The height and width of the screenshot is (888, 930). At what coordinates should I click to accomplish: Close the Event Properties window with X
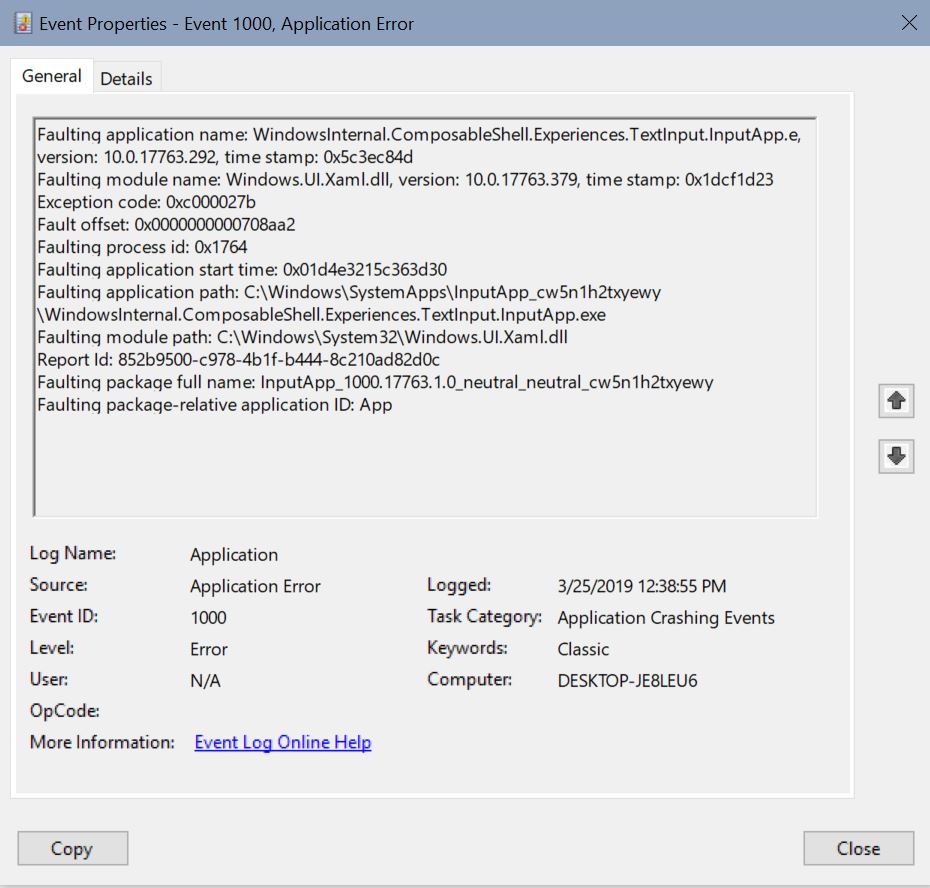(x=909, y=23)
